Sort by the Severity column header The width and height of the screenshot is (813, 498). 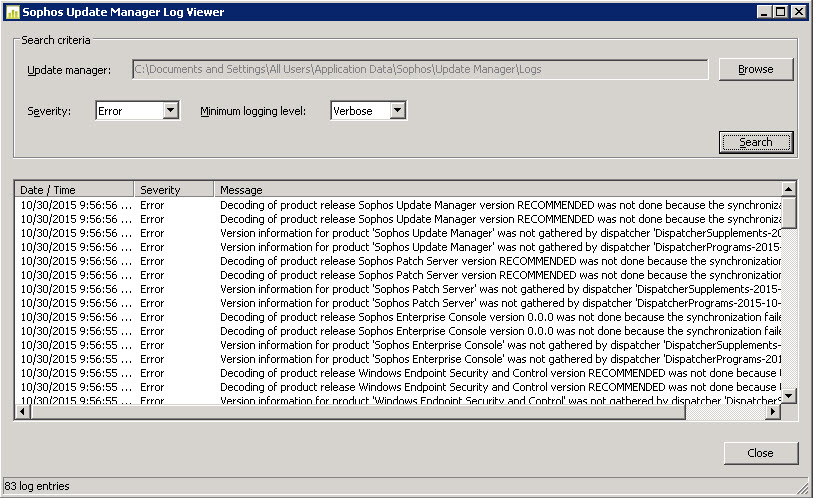point(174,190)
